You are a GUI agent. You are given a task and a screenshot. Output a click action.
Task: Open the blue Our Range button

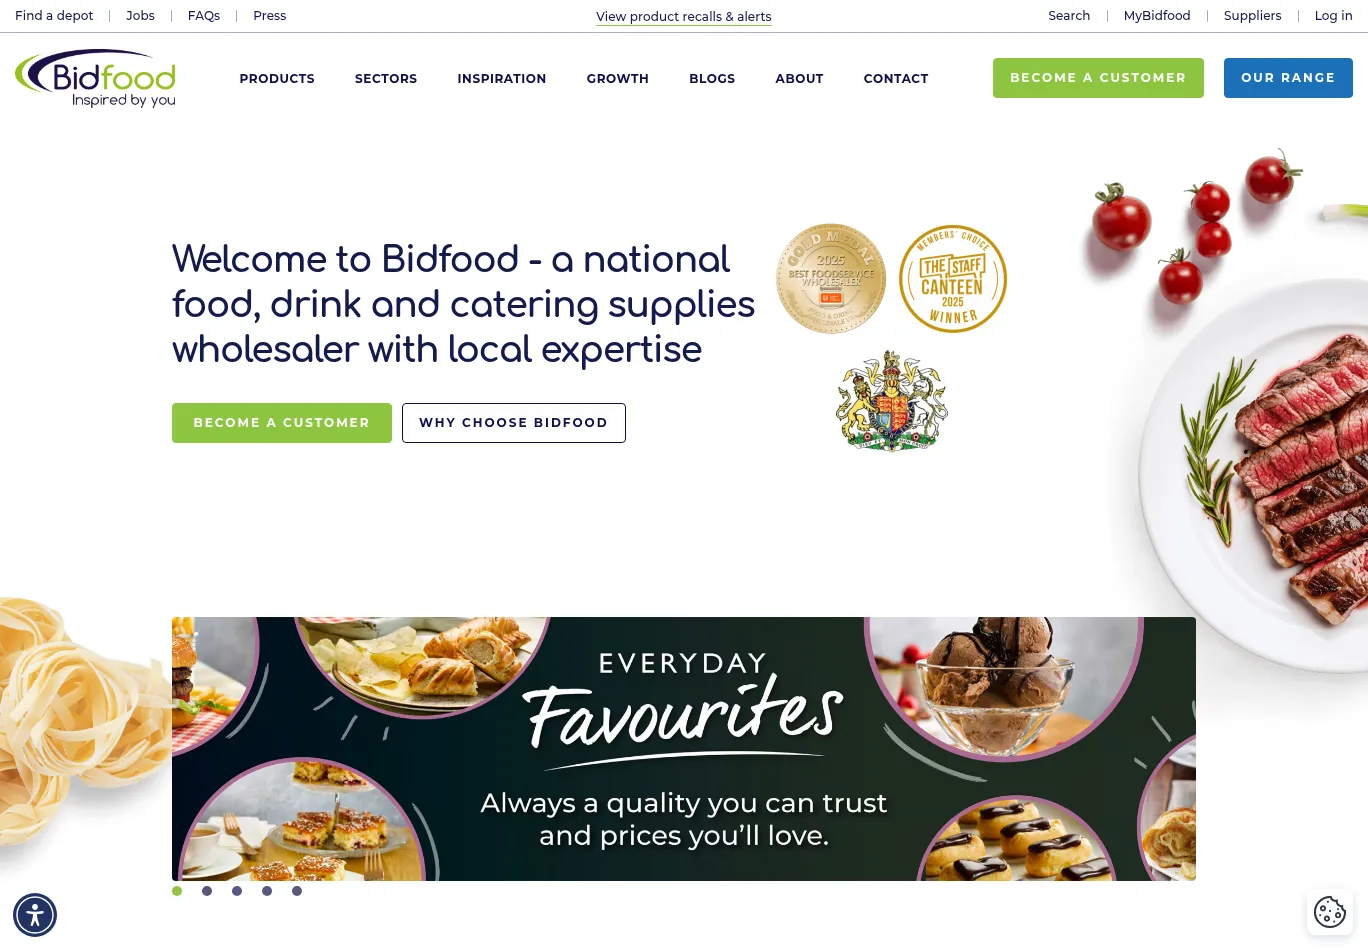pyautogui.click(x=1288, y=78)
